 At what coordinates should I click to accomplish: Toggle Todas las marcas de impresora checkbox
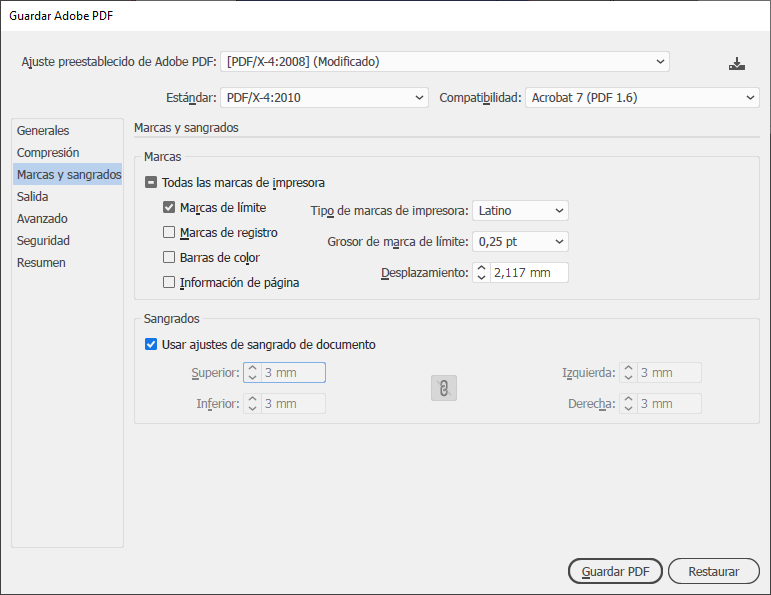[151, 183]
